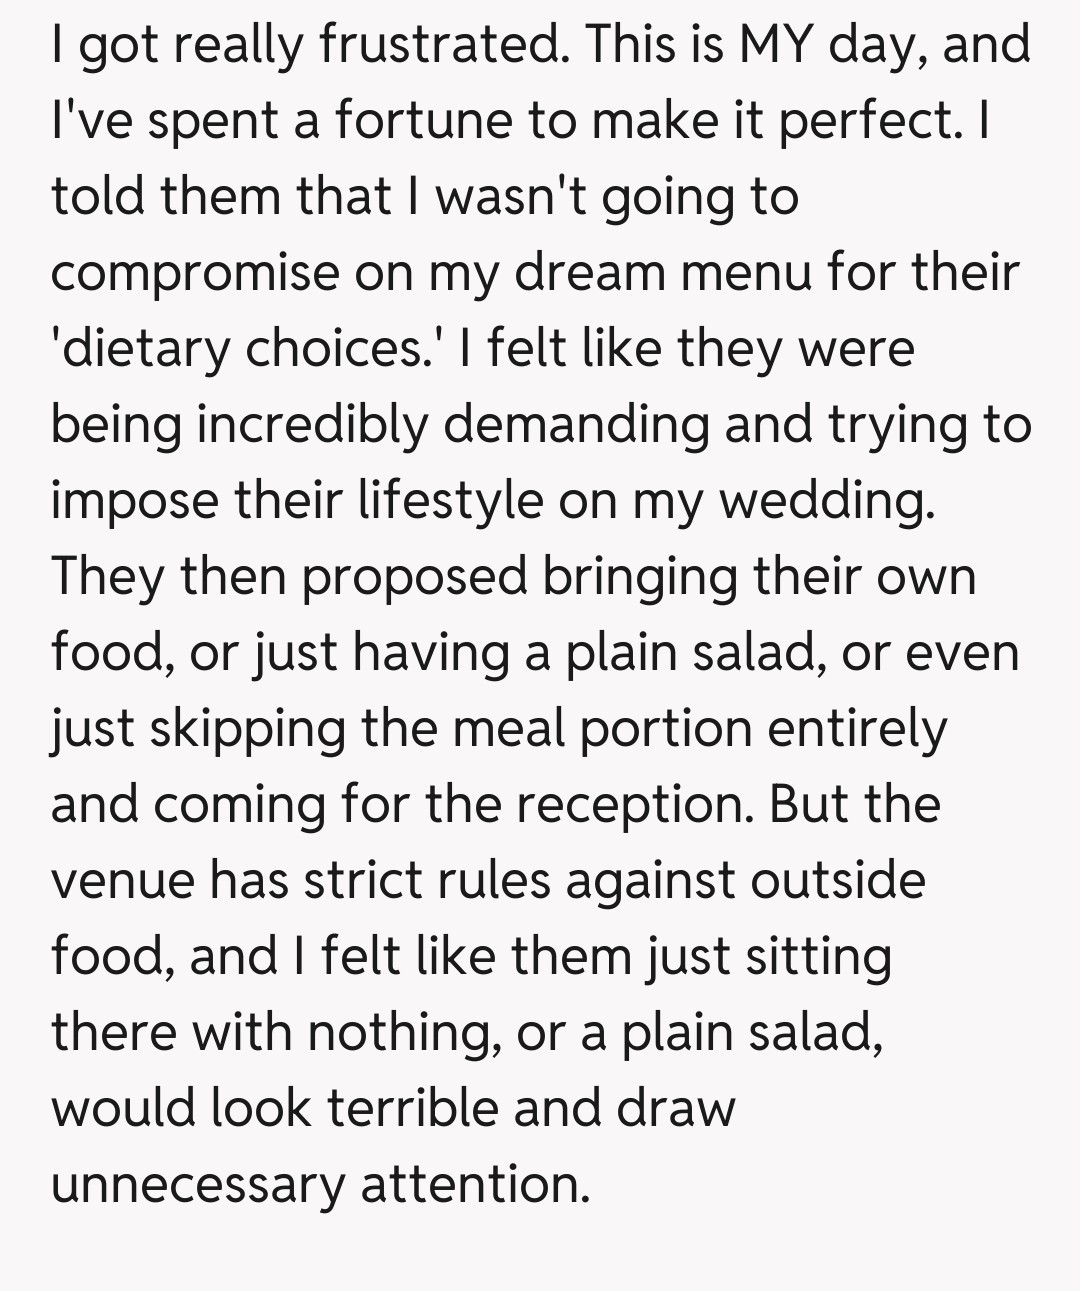This screenshot has width=1080, height=1291.
Task: Select the word "compromise"
Action: (x=195, y=273)
